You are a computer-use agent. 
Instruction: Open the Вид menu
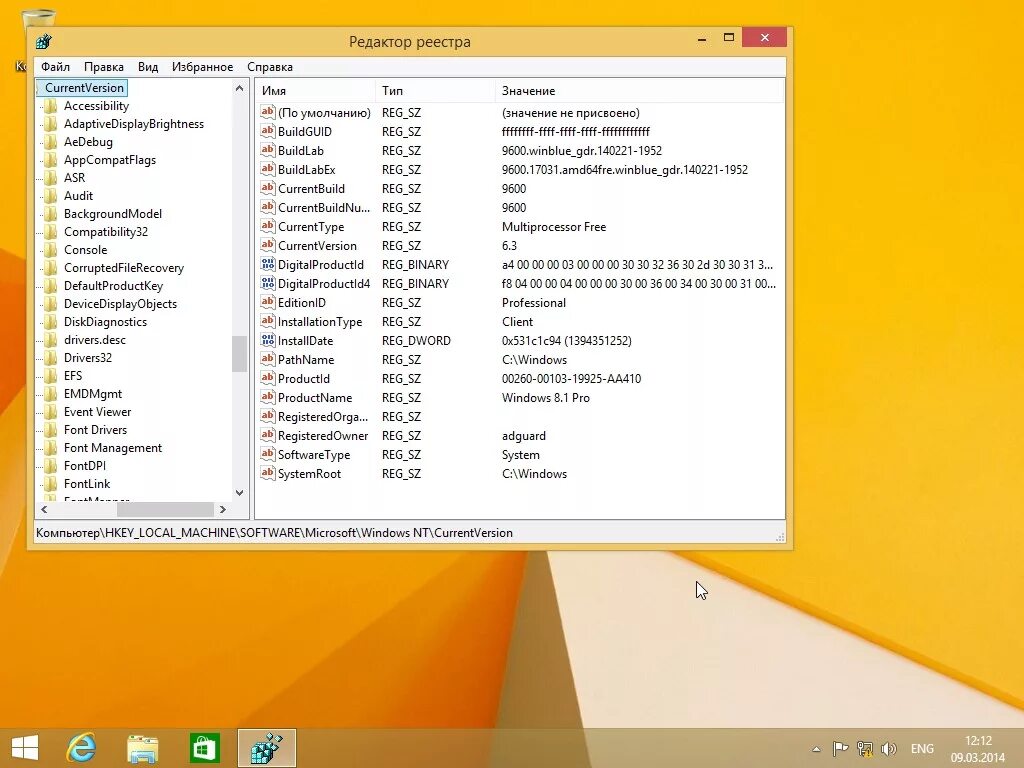(x=148, y=67)
